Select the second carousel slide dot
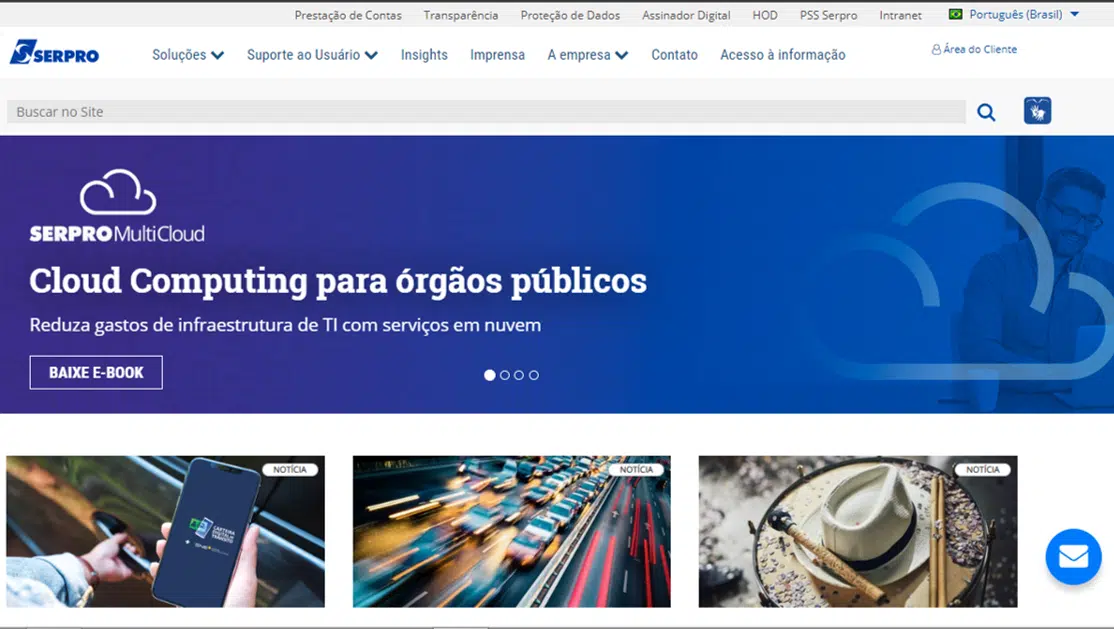This screenshot has height=629, width=1114. point(504,375)
